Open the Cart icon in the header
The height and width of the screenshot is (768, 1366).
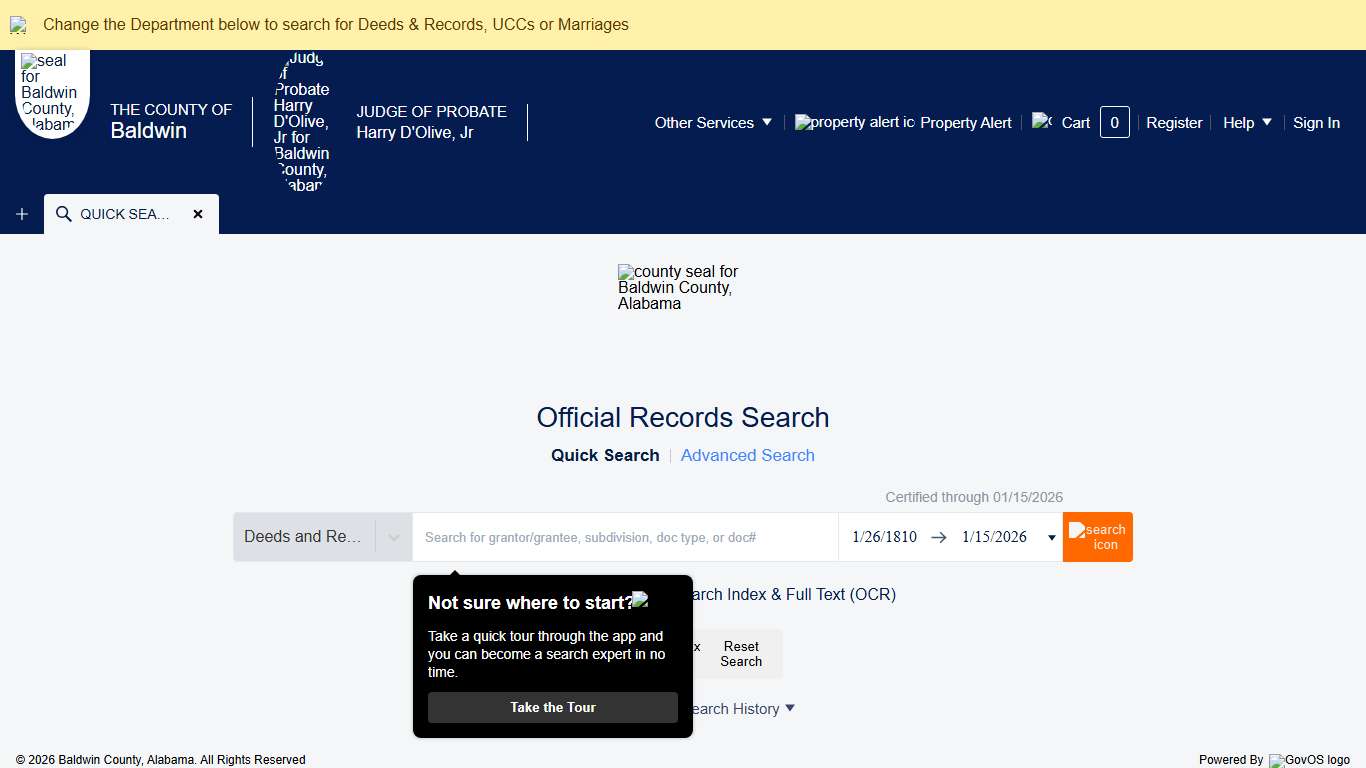(x=1042, y=121)
